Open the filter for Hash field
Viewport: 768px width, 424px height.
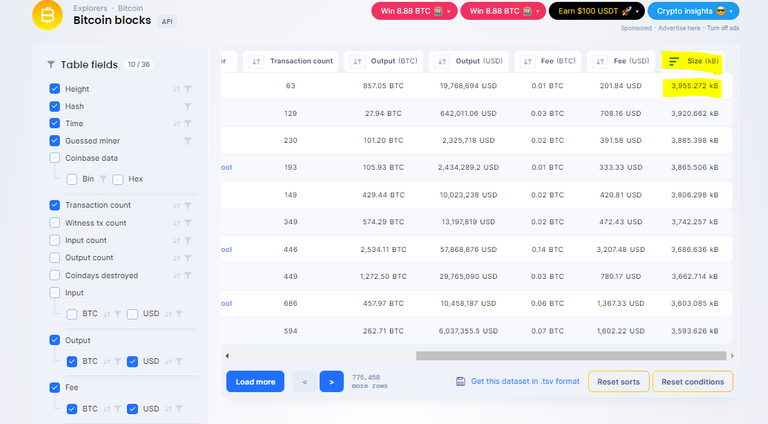pyautogui.click(x=188, y=106)
